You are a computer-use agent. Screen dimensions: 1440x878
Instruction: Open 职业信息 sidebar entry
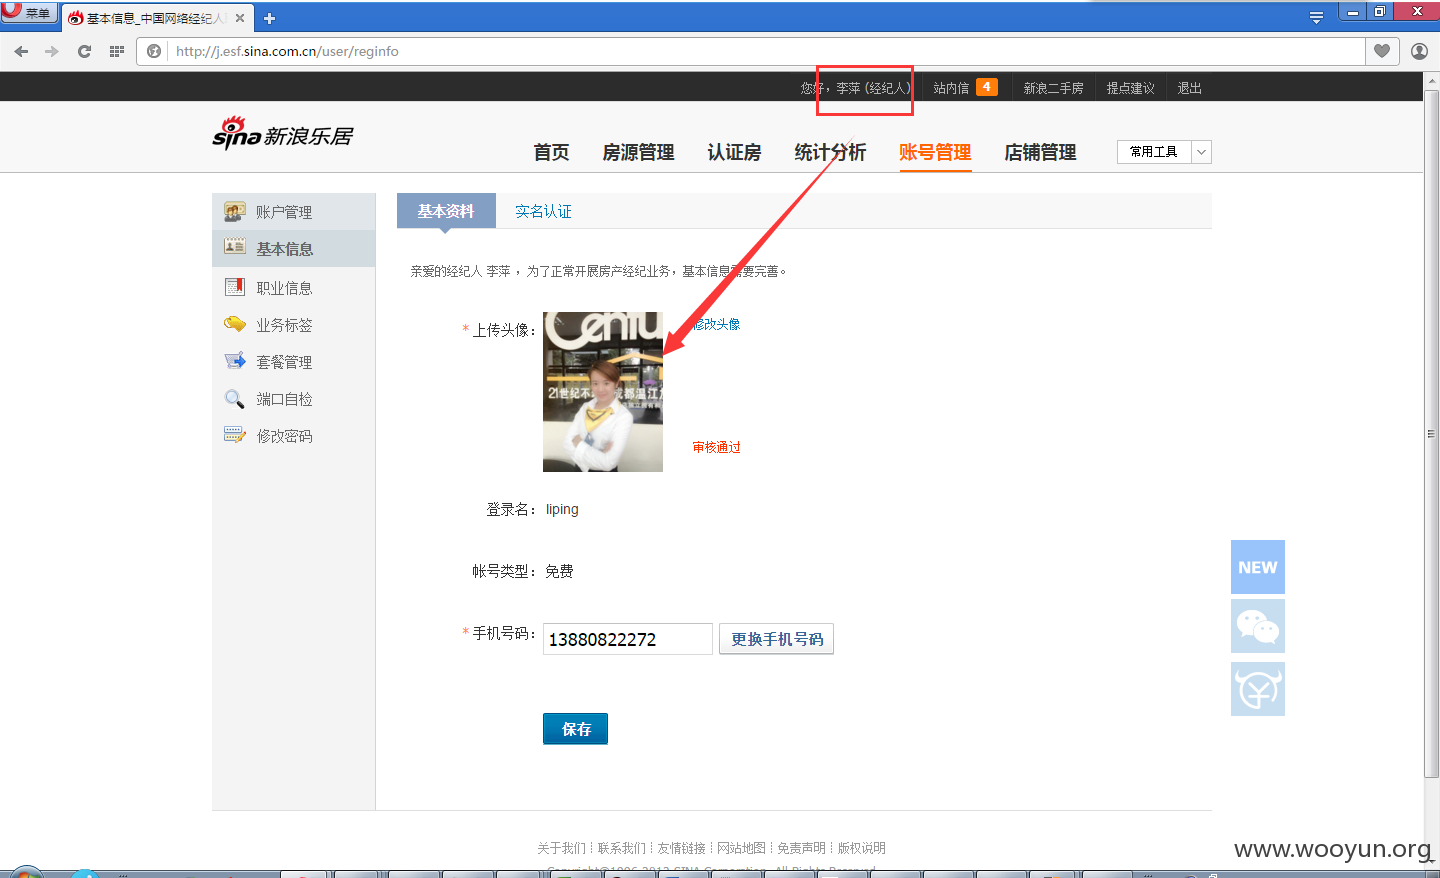293,288
